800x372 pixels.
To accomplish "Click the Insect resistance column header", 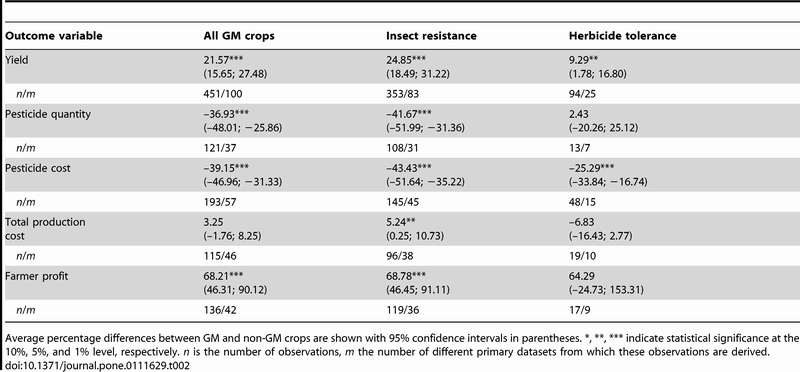I will [431, 36].
